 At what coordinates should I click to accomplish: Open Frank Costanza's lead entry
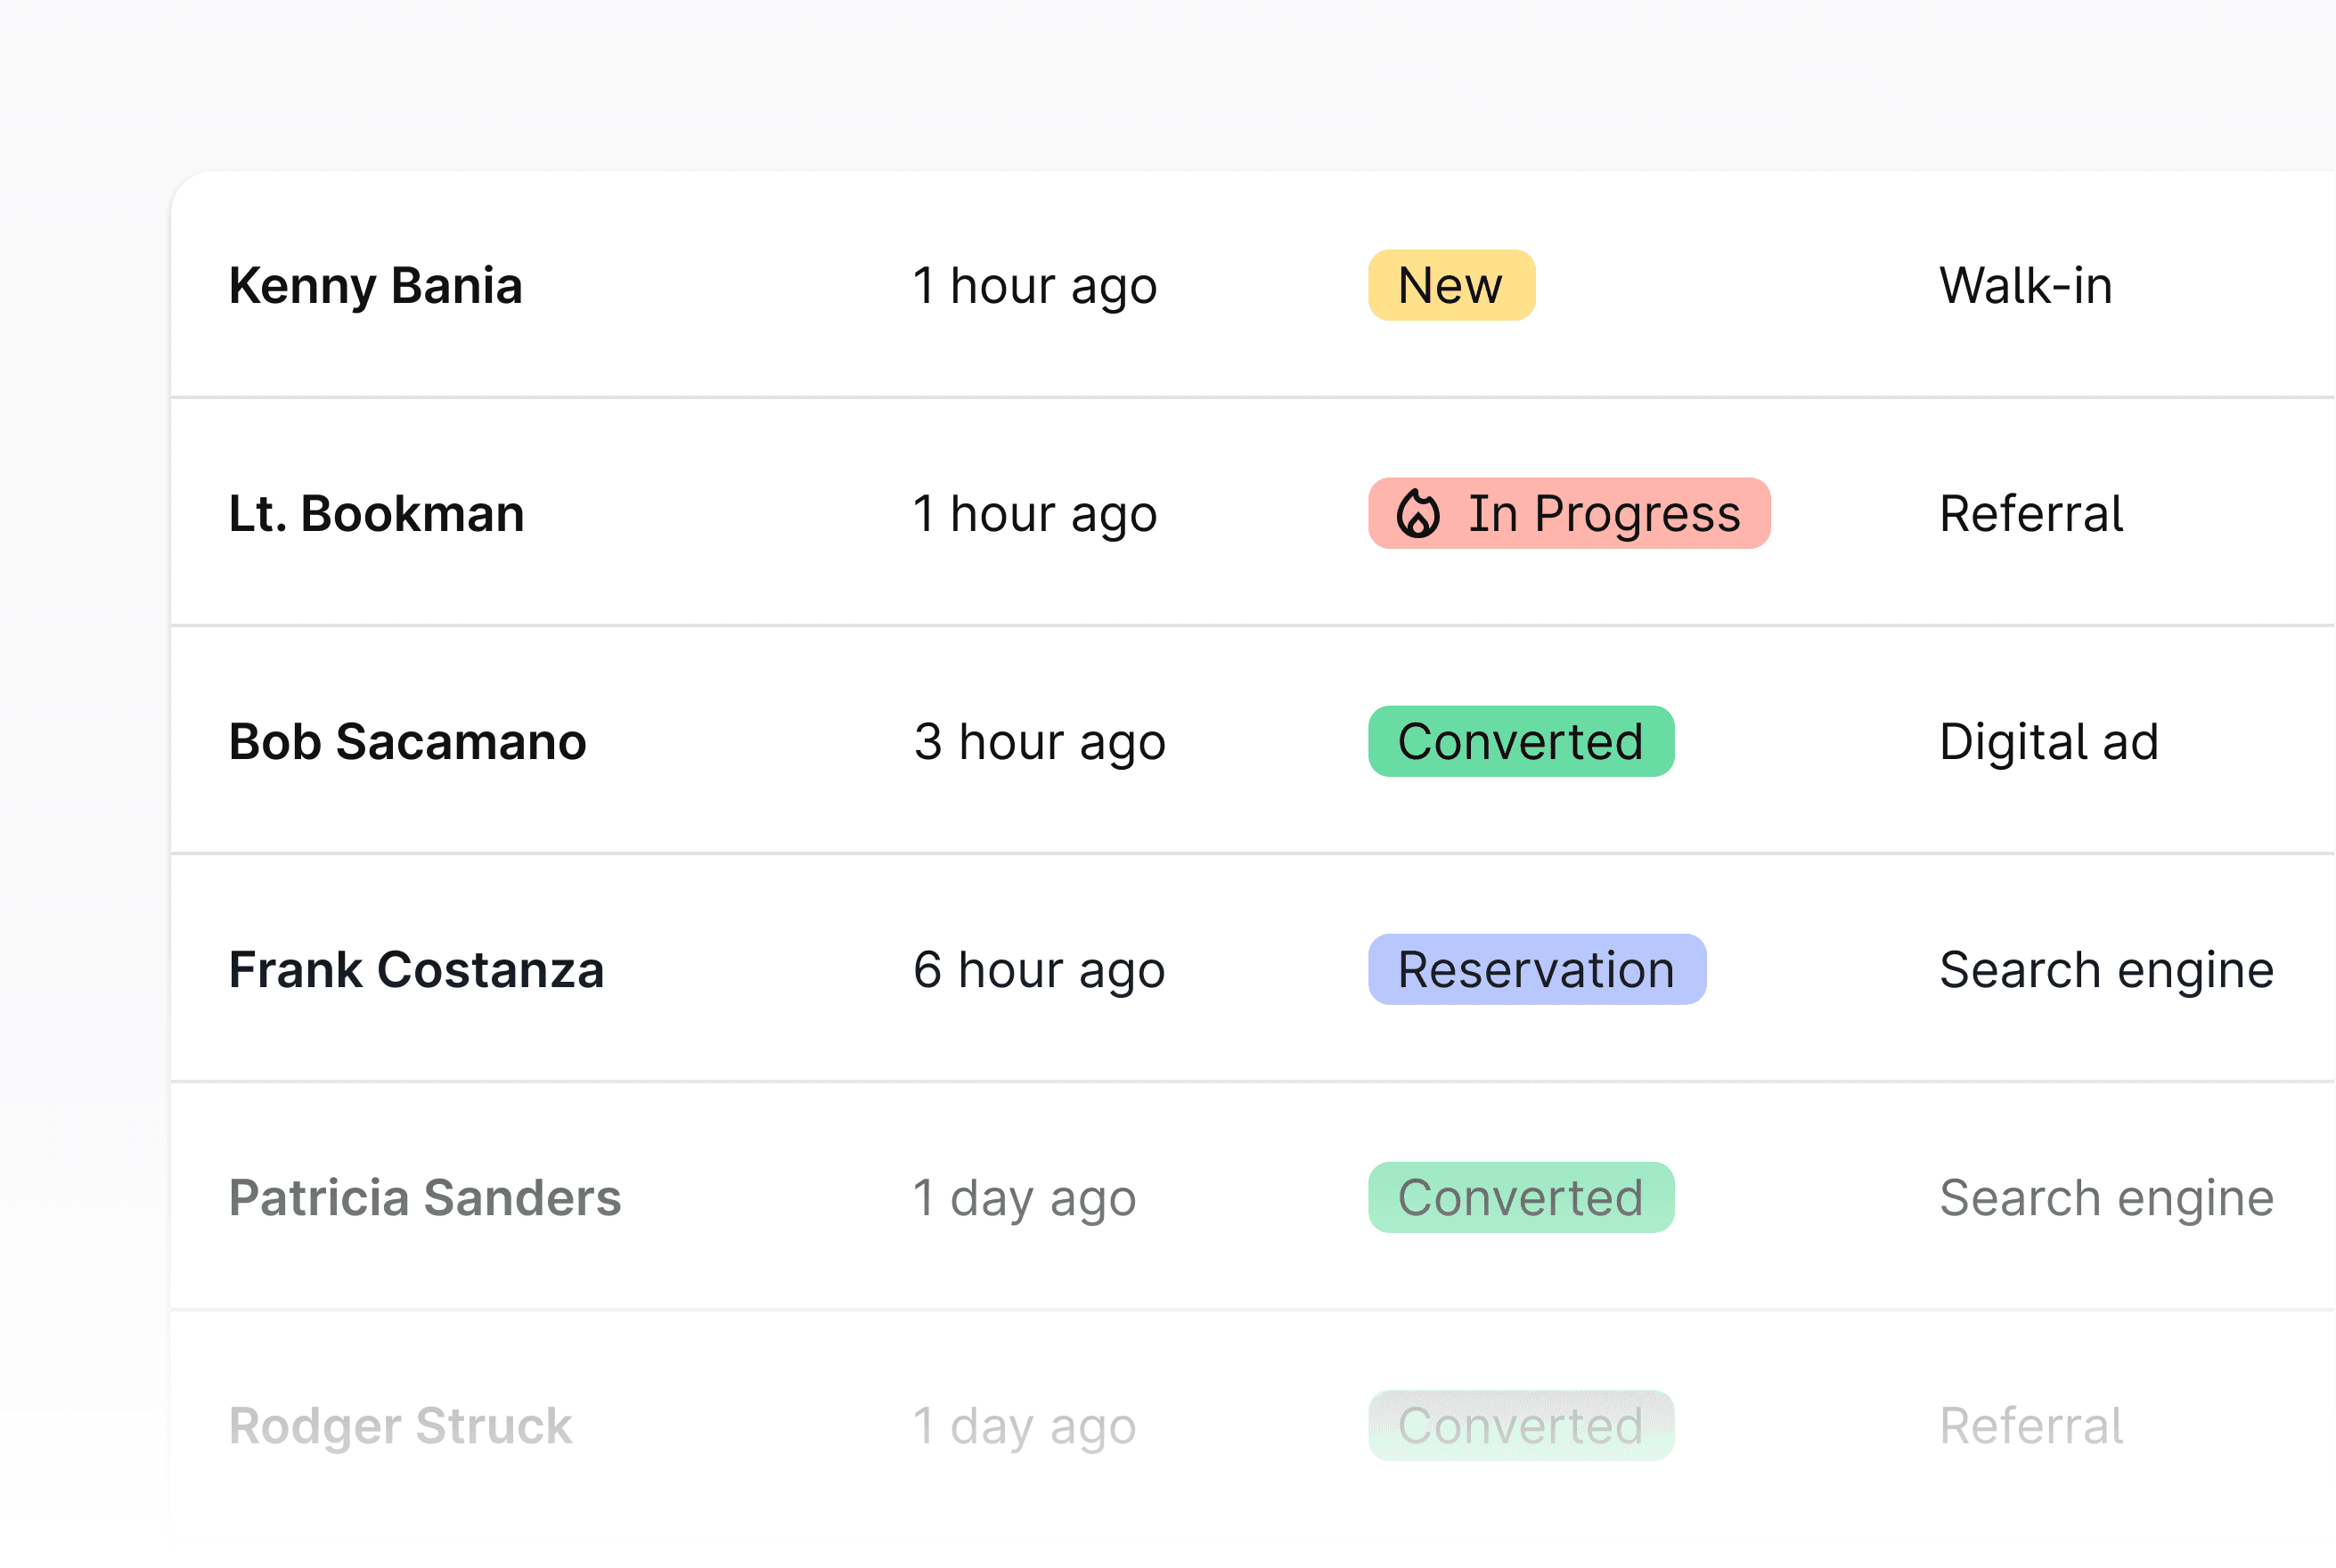pos(416,970)
